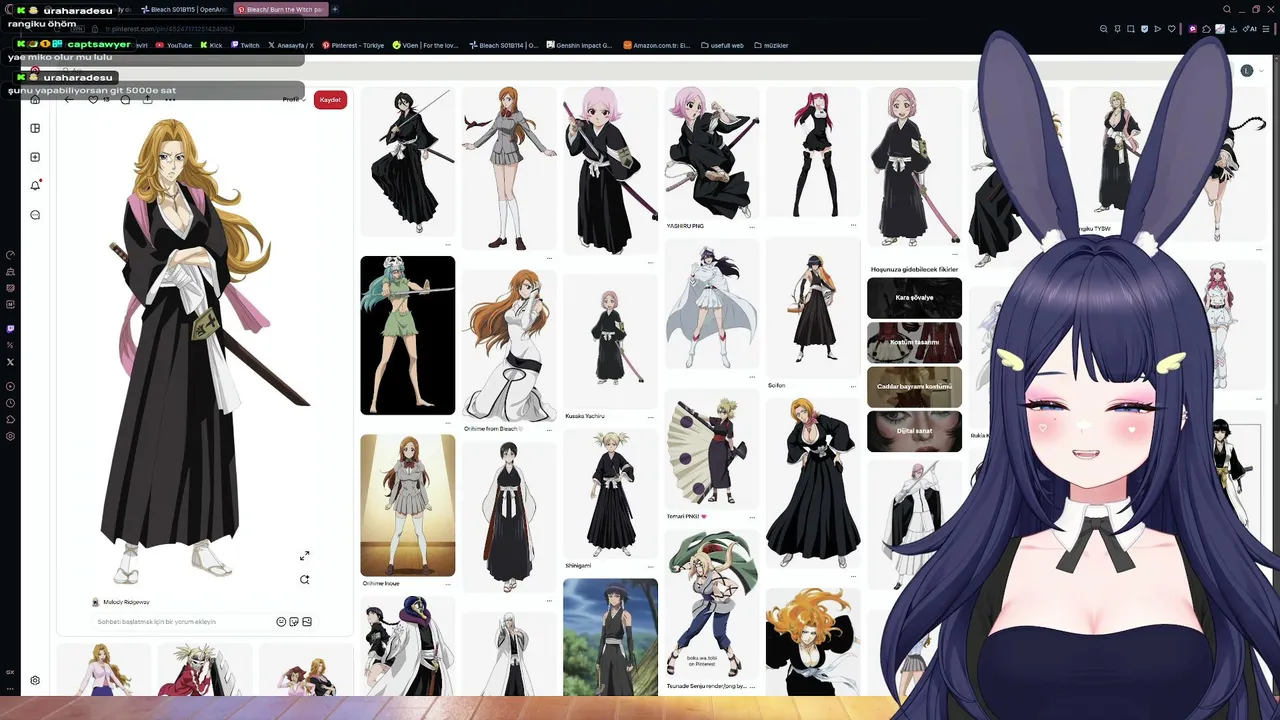Viewport: 1280px width, 720px height.
Task: Share the pin via upload icon
Action: click(148, 100)
